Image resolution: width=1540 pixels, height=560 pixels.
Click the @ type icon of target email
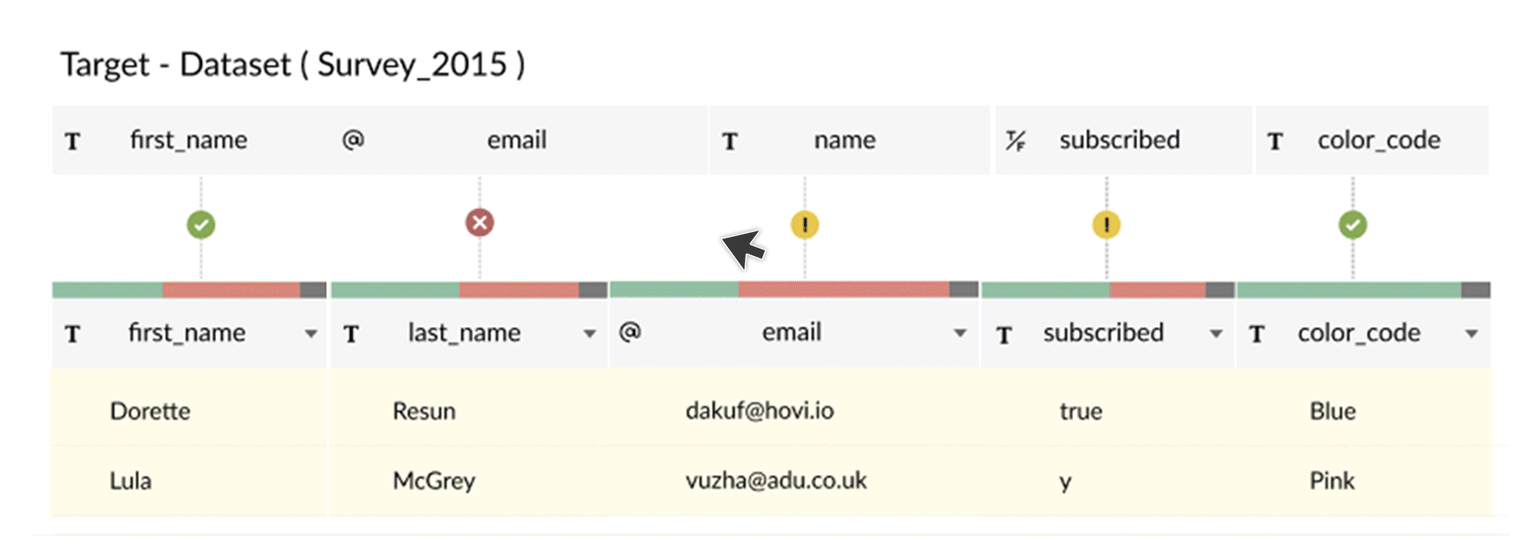(352, 140)
